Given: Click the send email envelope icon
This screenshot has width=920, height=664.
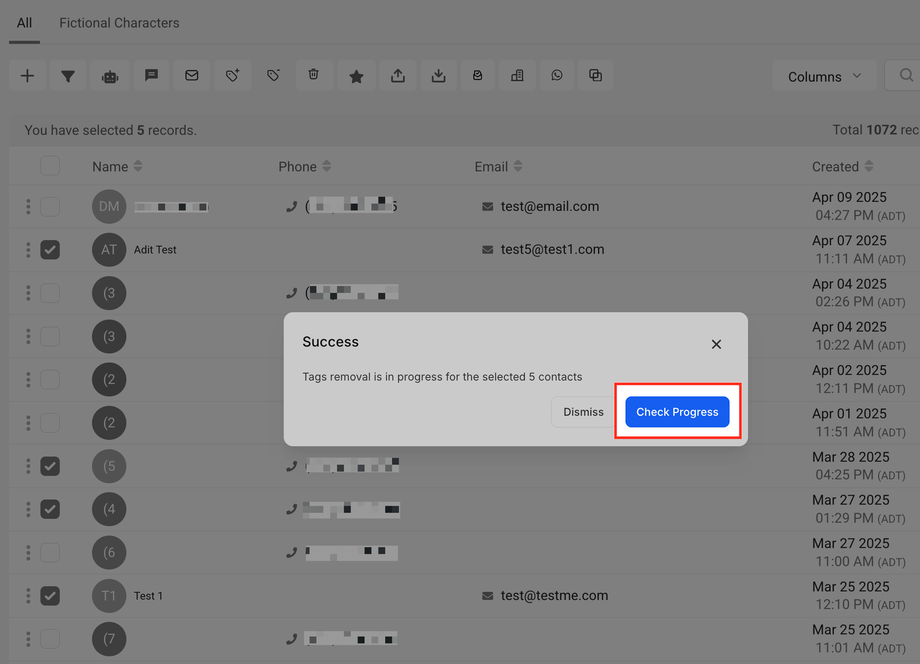Looking at the screenshot, I should point(192,76).
